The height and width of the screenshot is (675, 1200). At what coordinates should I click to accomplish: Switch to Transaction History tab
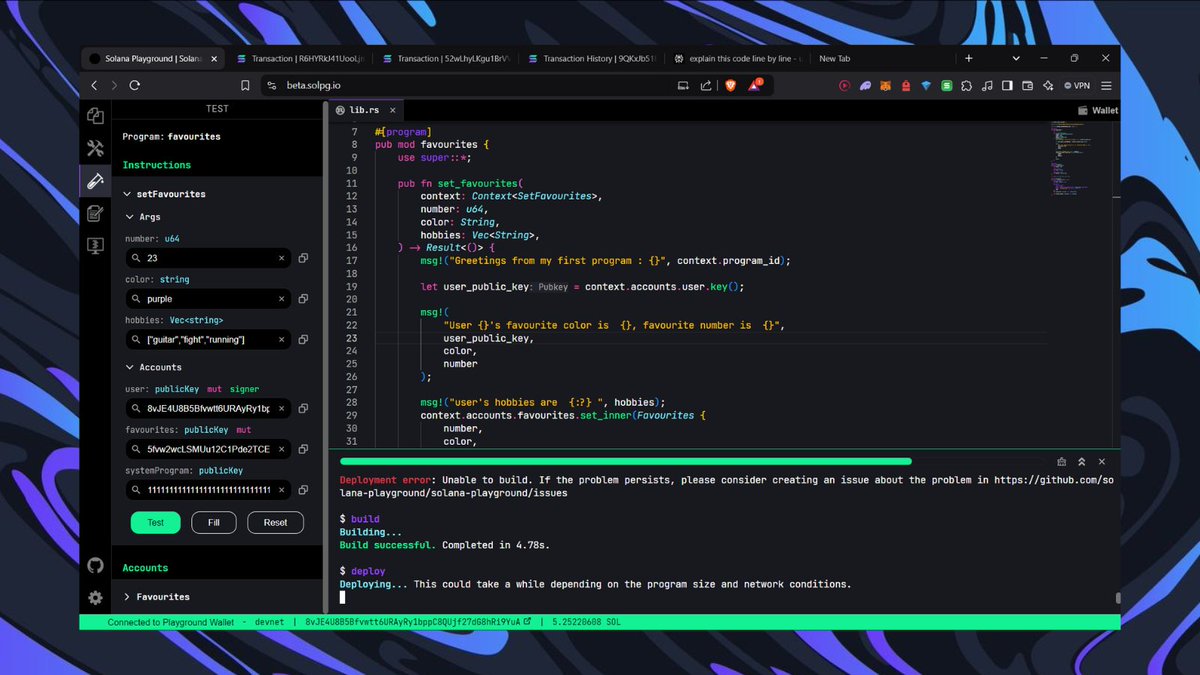coord(592,59)
